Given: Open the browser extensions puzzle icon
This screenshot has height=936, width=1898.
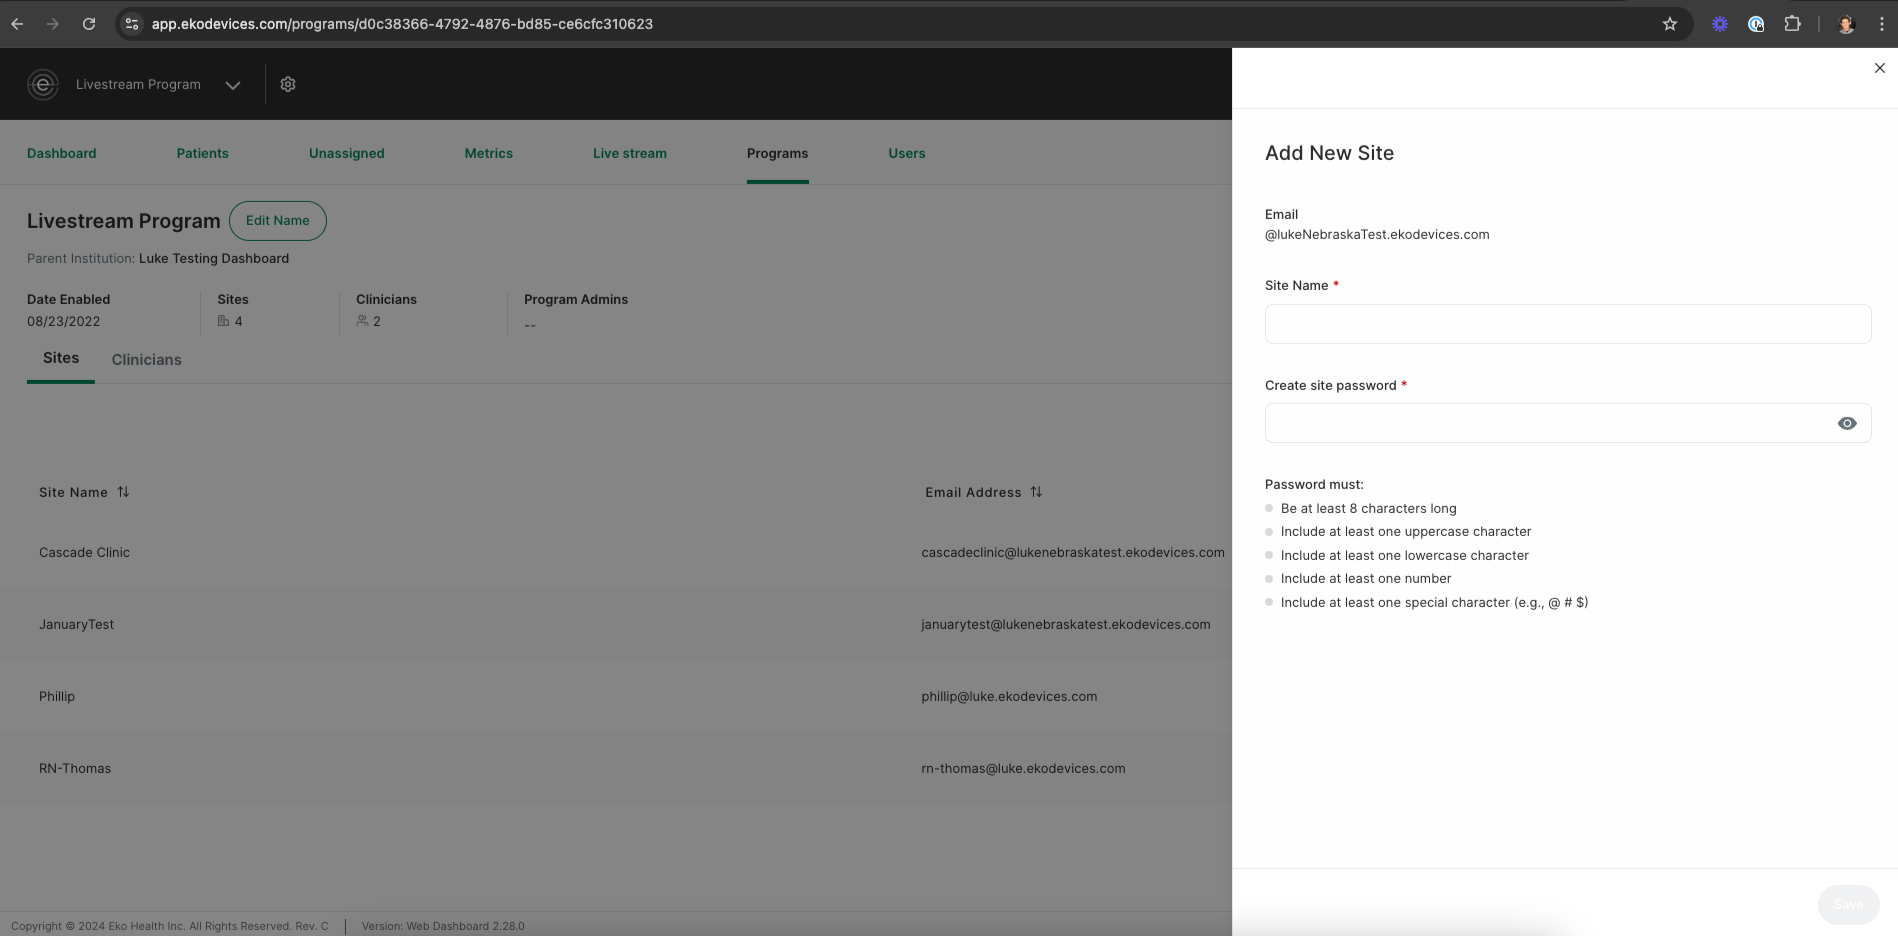Looking at the screenshot, I should (x=1792, y=24).
